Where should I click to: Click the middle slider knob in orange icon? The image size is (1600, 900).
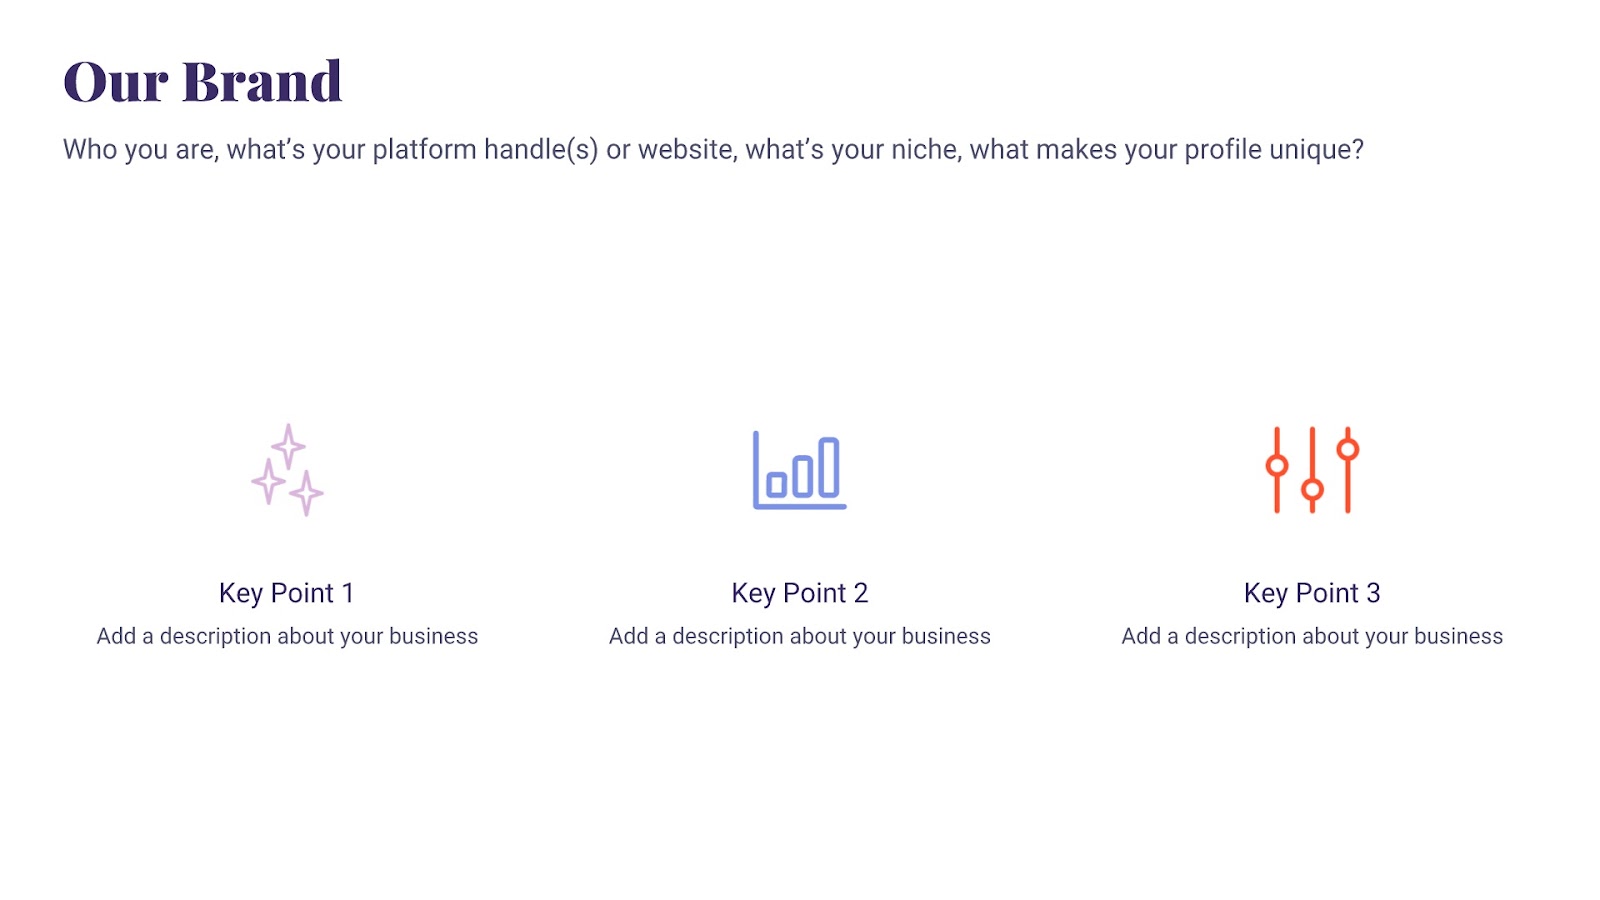click(x=1312, y=489)
